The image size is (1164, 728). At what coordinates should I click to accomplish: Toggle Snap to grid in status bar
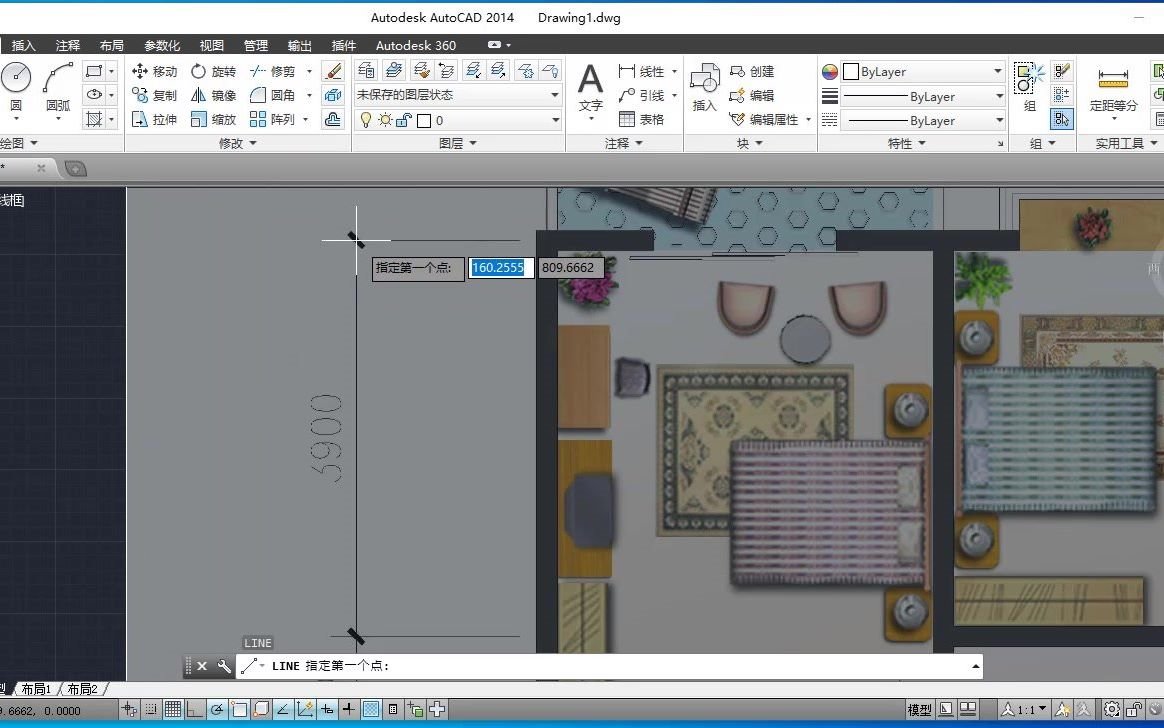click(150, 709)
